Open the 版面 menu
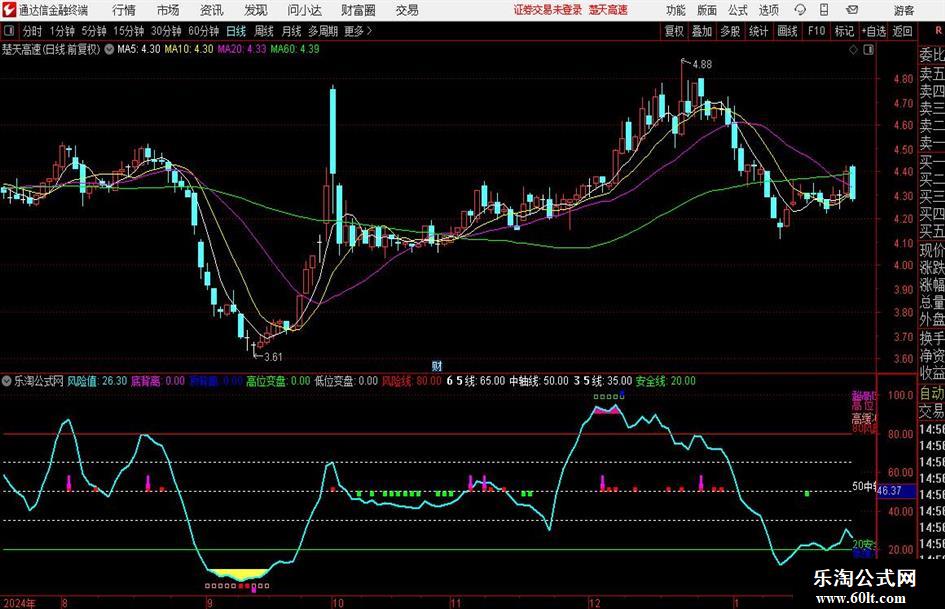This screenshot has height=609, width=945. pos(706,10)
